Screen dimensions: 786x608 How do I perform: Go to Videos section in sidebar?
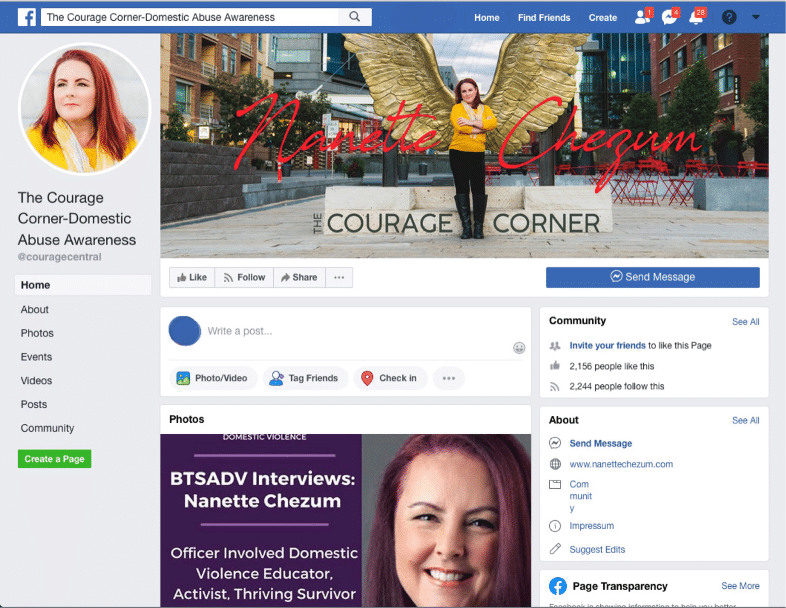[x=37, y=381]
